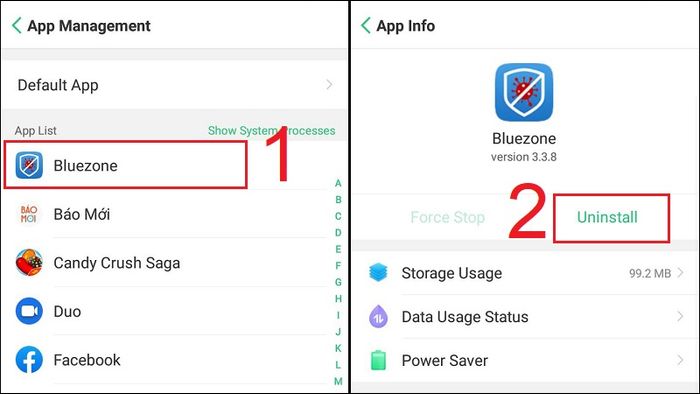Image resolution: width=700 pixels, height=394 pixels.
Task: Tap the Data Usage Status droplet icon
Action: tap(378, 316)
